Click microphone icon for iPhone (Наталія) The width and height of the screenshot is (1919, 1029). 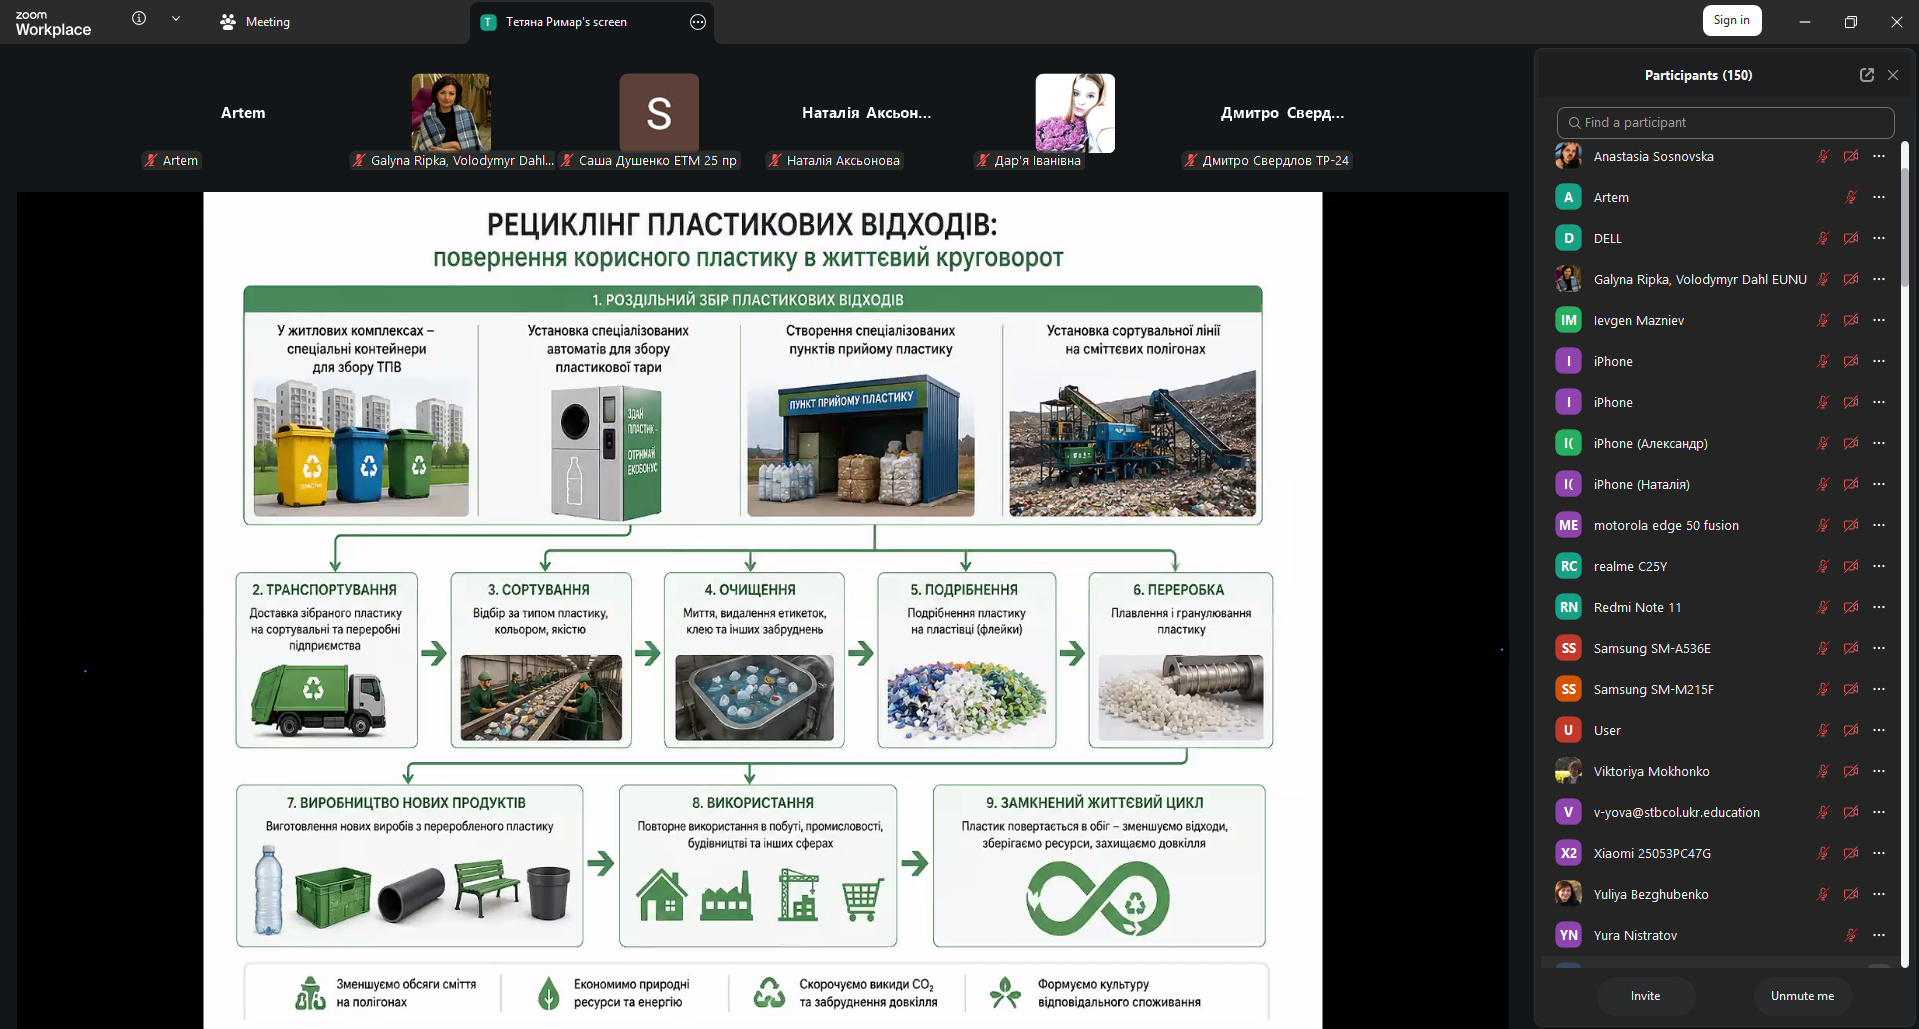[x=1823, y=485]
